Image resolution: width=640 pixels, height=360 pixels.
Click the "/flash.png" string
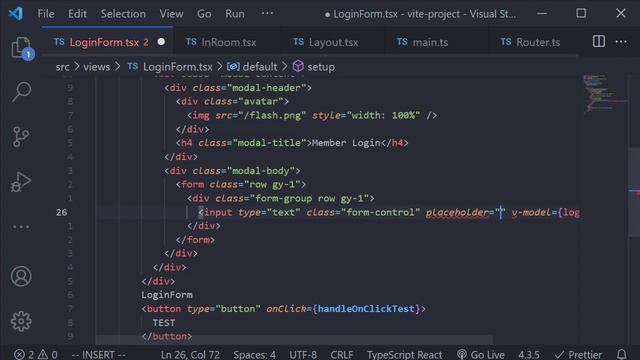click(273, 116)
